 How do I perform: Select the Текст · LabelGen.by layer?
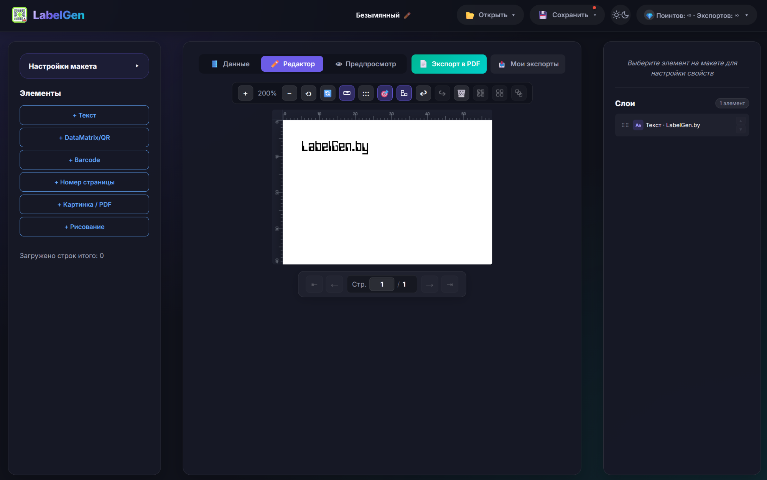682,125
